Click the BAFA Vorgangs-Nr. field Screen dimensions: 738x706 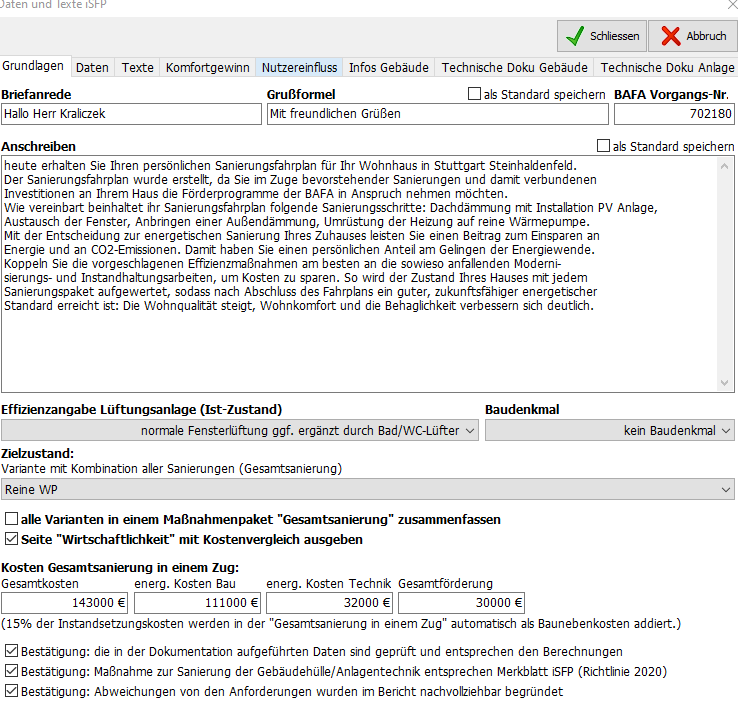(673, 114)
